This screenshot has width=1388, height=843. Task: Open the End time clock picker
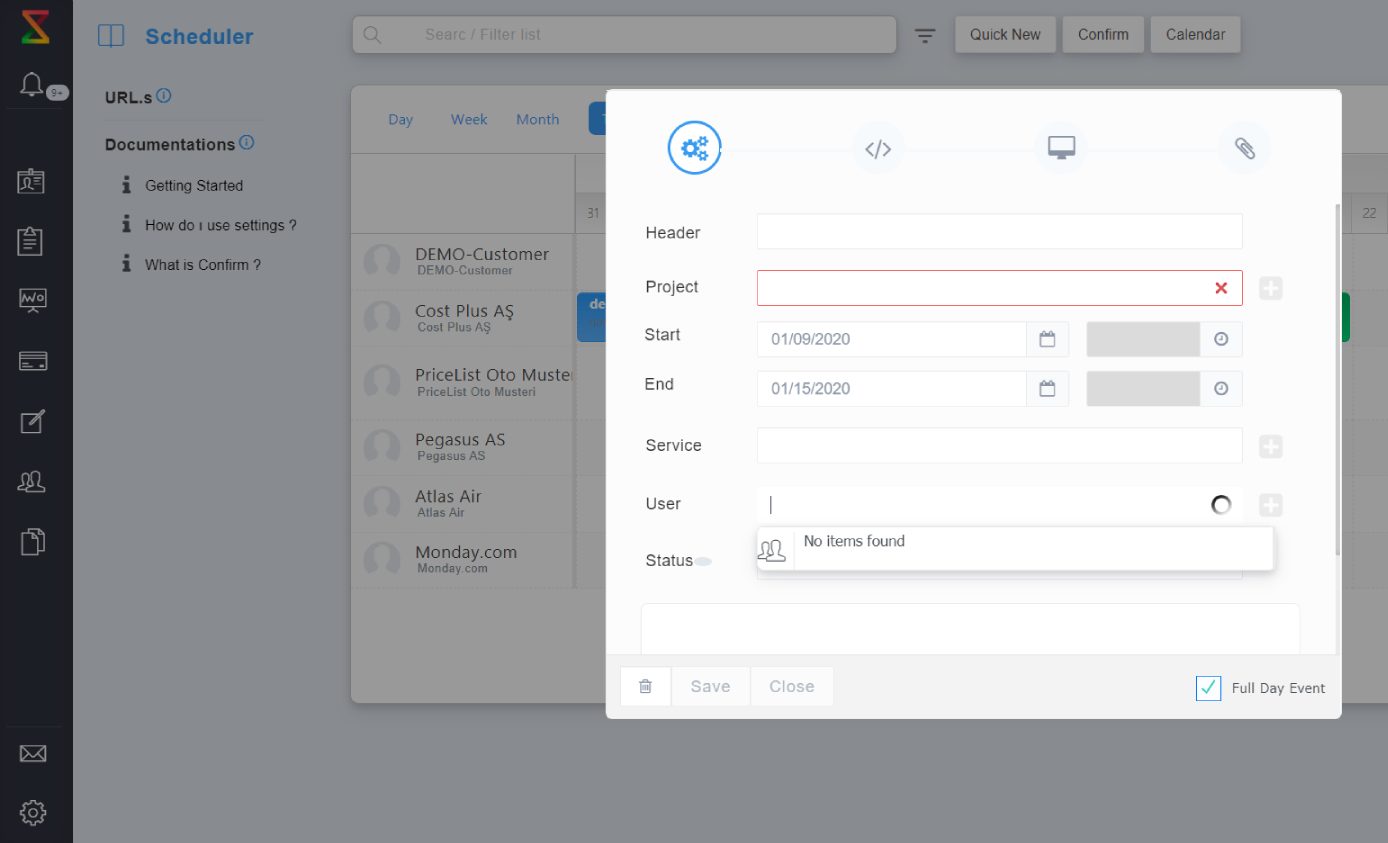(x=1221, y=388)
